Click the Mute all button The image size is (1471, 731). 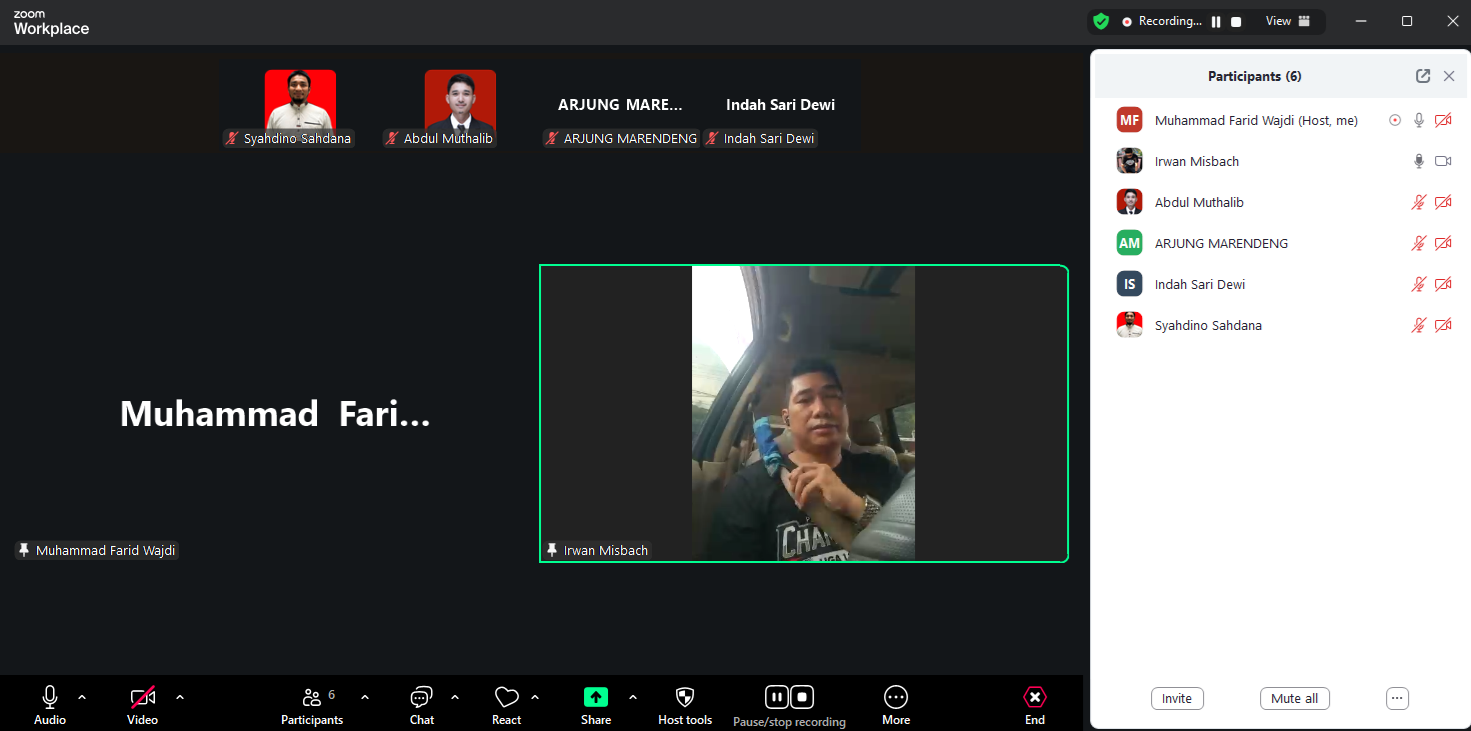click(x=1295, y=698)
